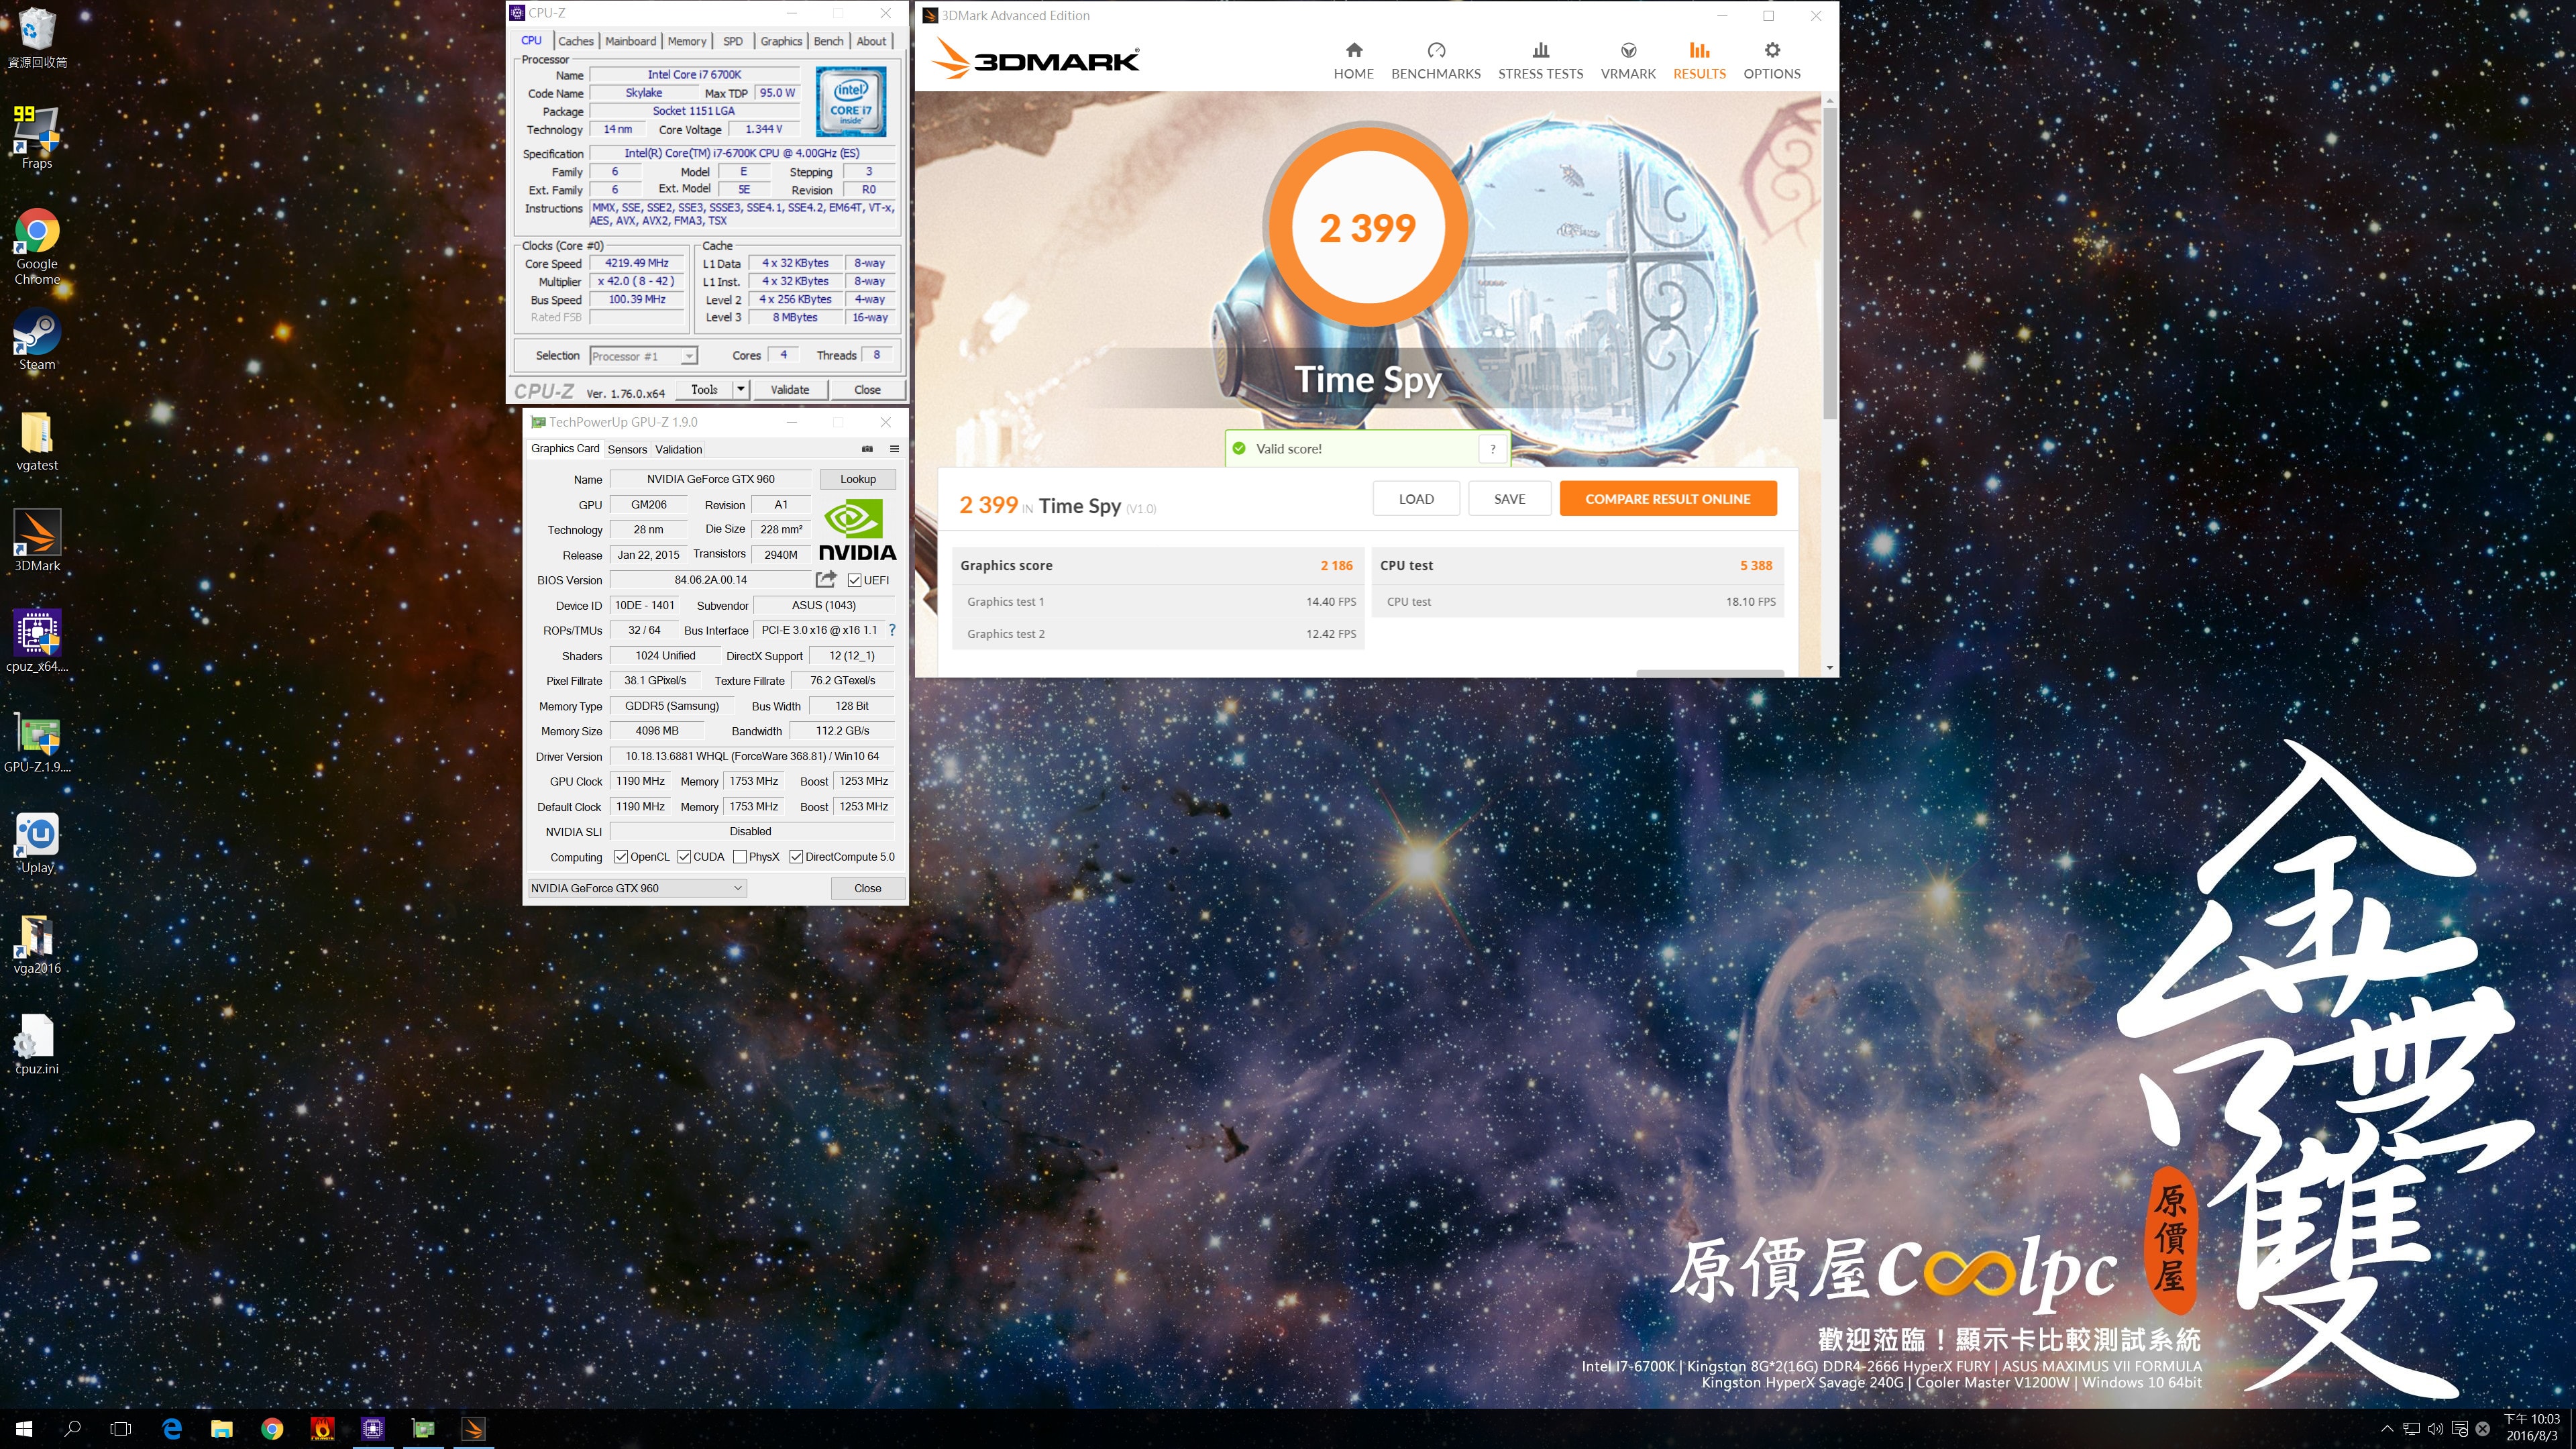The height and width of the screenshot is (1449, 2576).
Task: Switch to CPU-Z Bench tab
Action: click(828, 41)
